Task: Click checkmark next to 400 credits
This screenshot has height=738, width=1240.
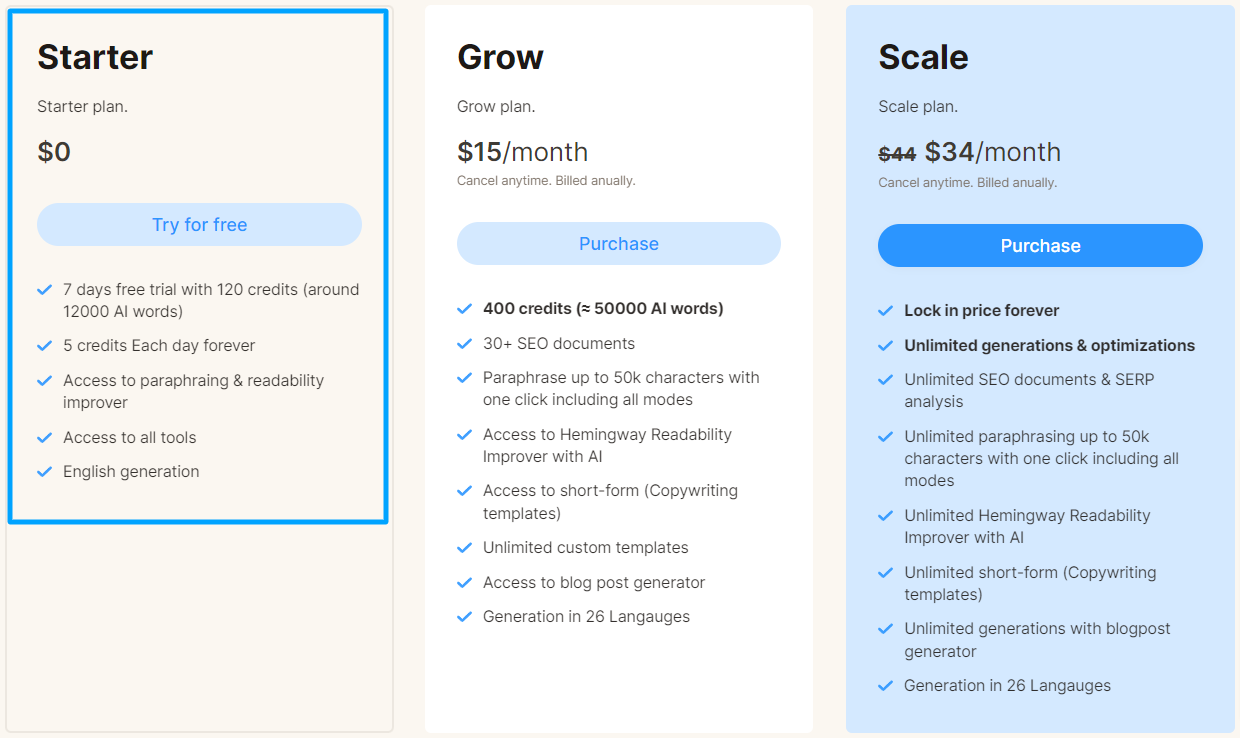Action: click(465, 309)
